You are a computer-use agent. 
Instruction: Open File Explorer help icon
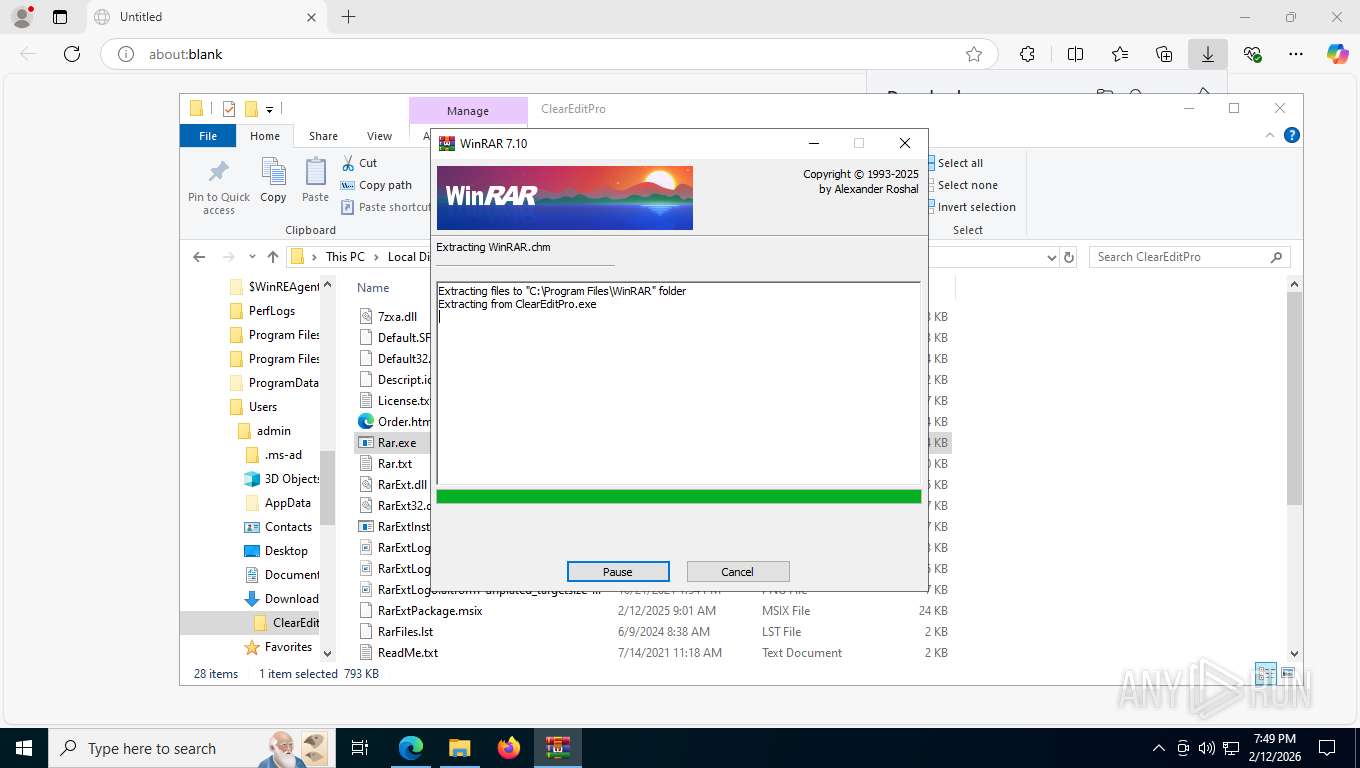(1291, 136)
